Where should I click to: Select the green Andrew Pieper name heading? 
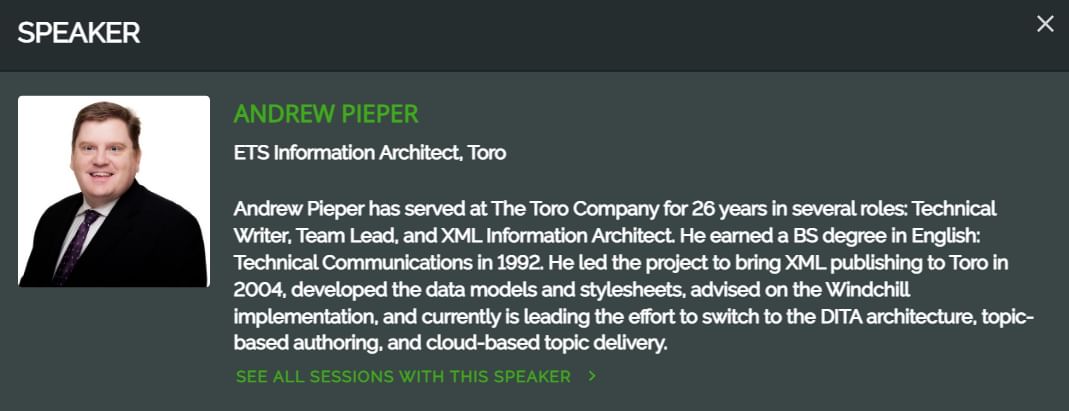tap(326, 114)
